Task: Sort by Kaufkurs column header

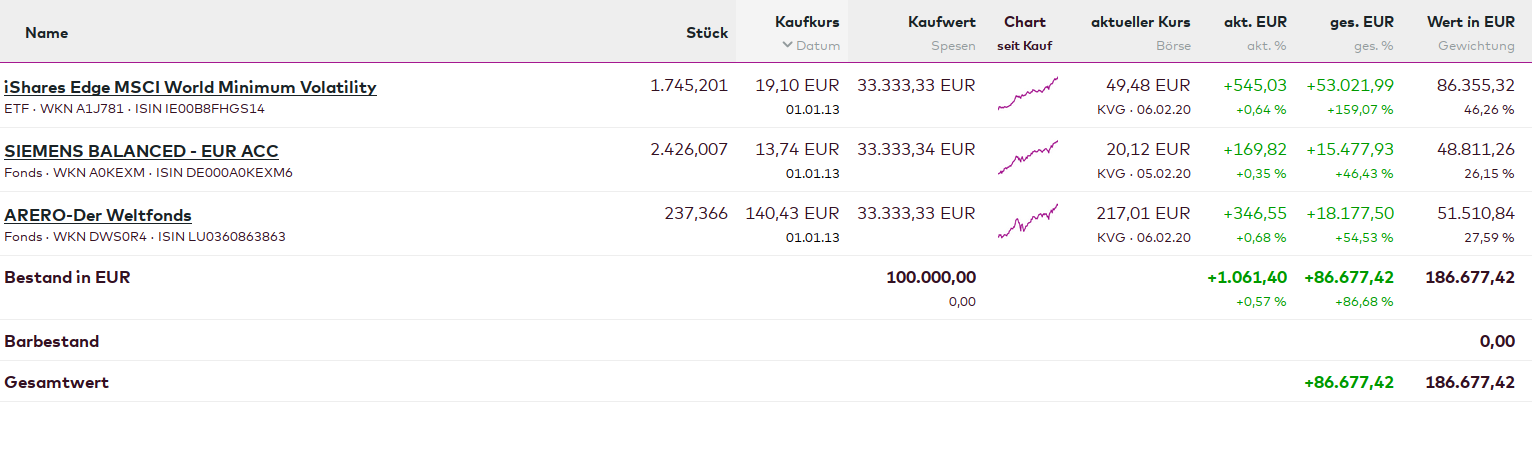Action: tap(807, 22)
